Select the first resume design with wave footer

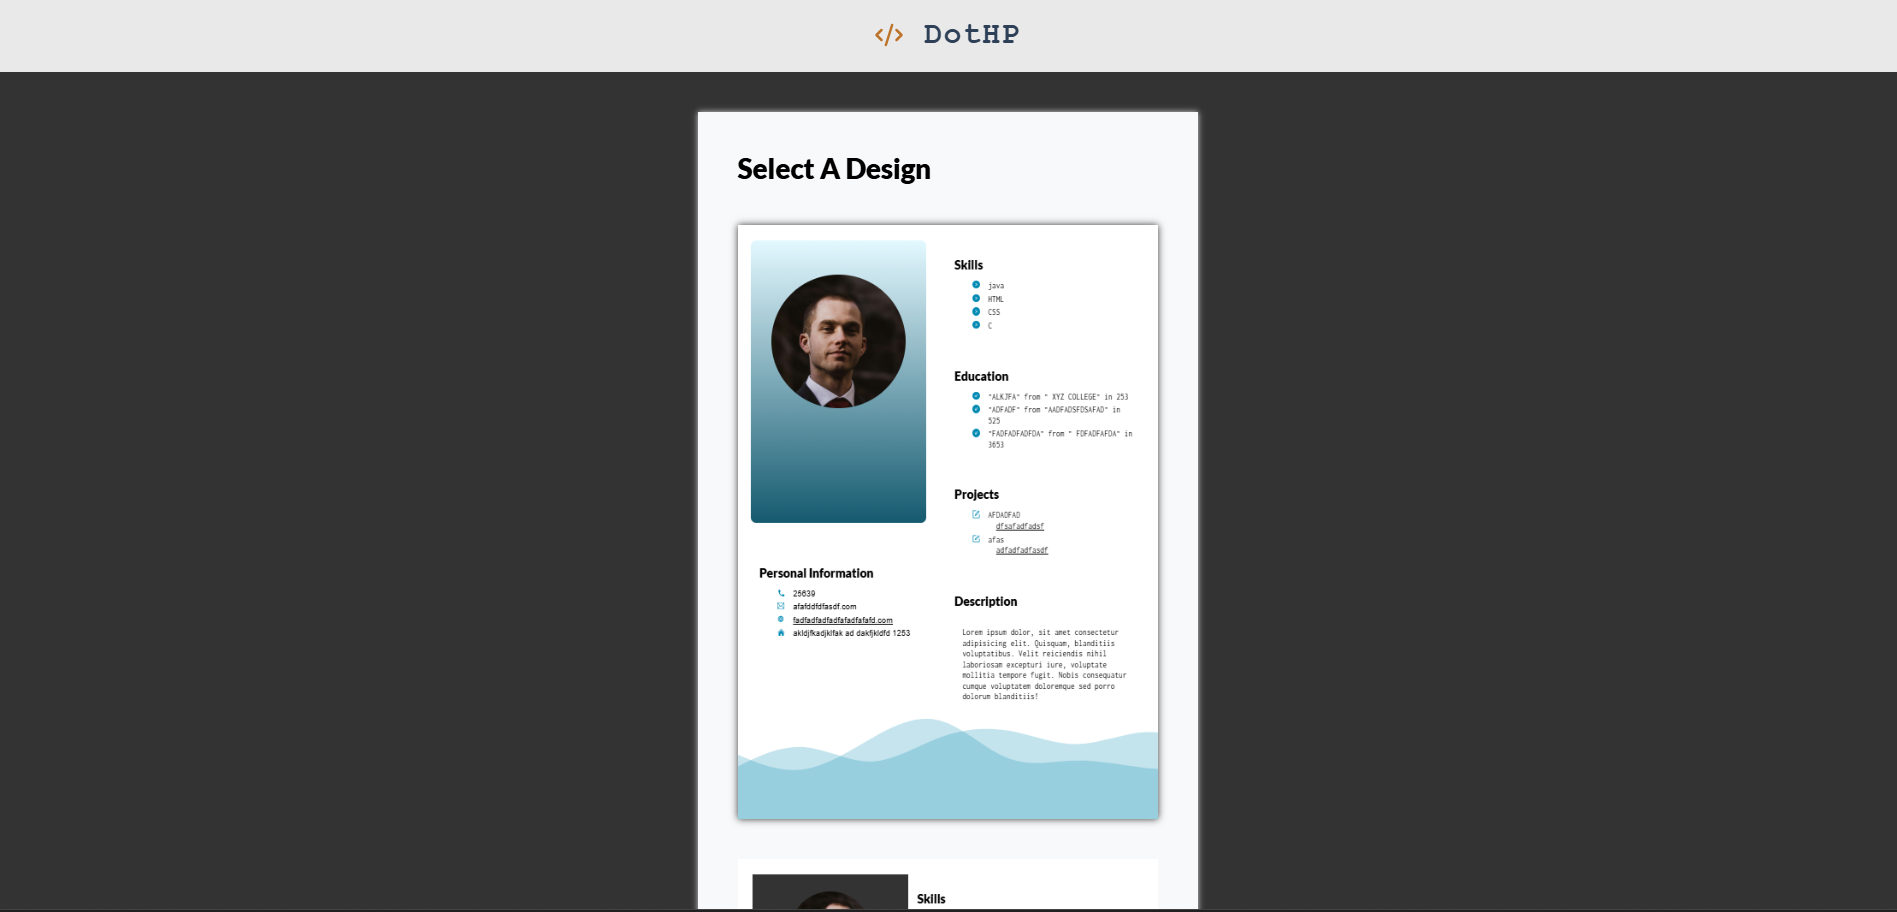[948, 522]
